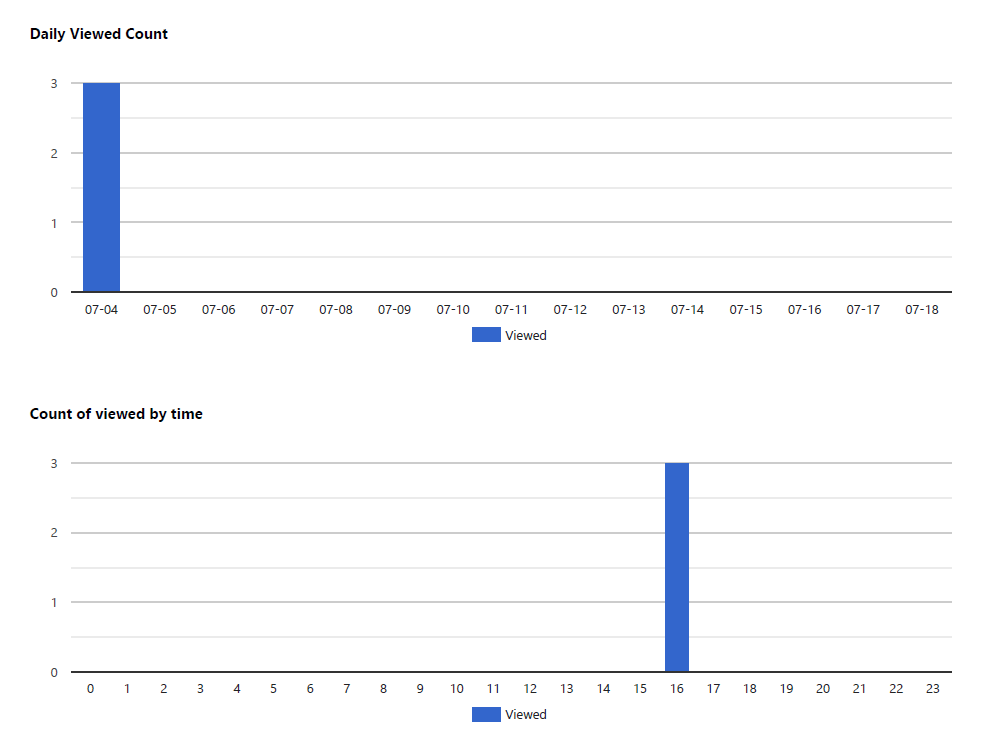Viewport: 996px width, 746px height.
Task: Click the Daily Viewed Count heading
Action: tap(99, 34)
